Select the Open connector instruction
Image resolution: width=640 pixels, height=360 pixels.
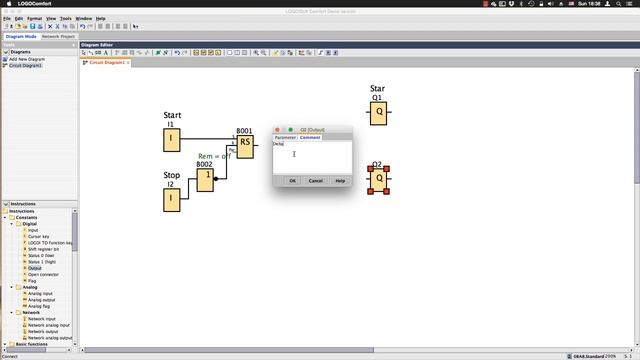(43, 275)
